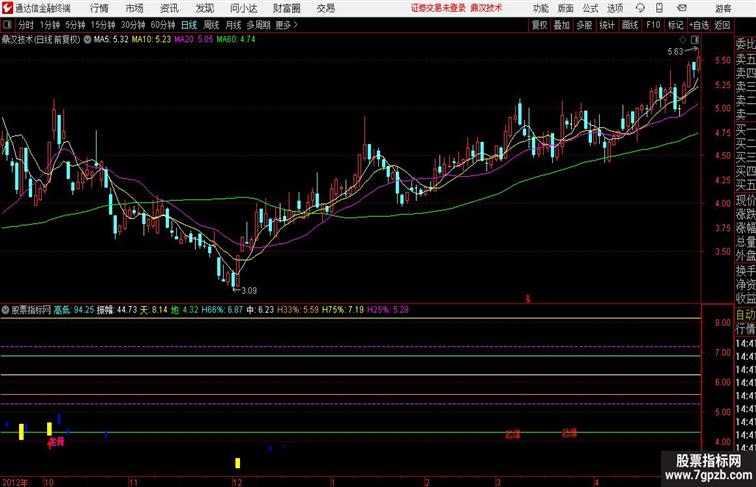
Task: Click the MA10: 5.23 label
Action: tap(151, 40)
